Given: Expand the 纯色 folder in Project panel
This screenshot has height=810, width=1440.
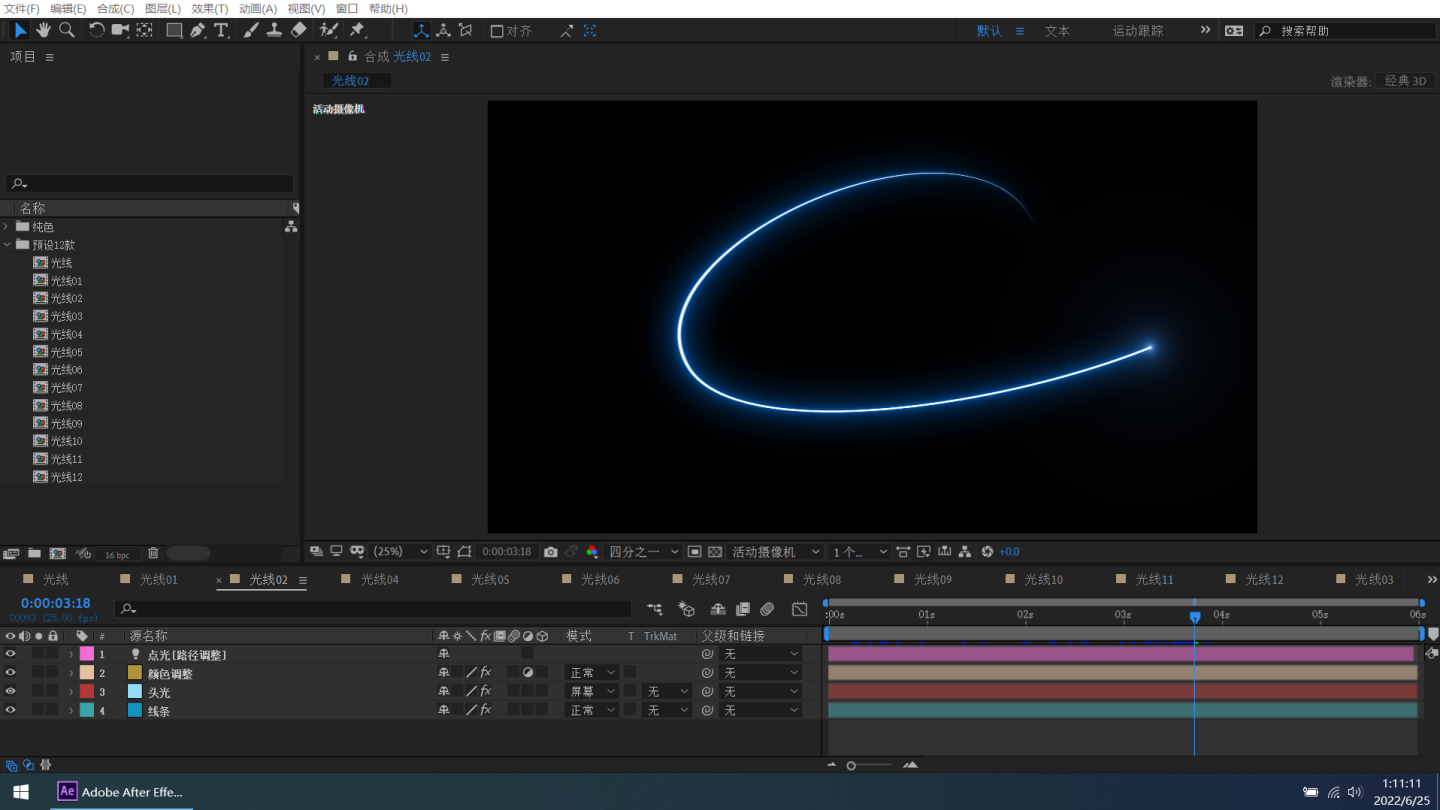Looking at the screenshot, I should point(6,227).
